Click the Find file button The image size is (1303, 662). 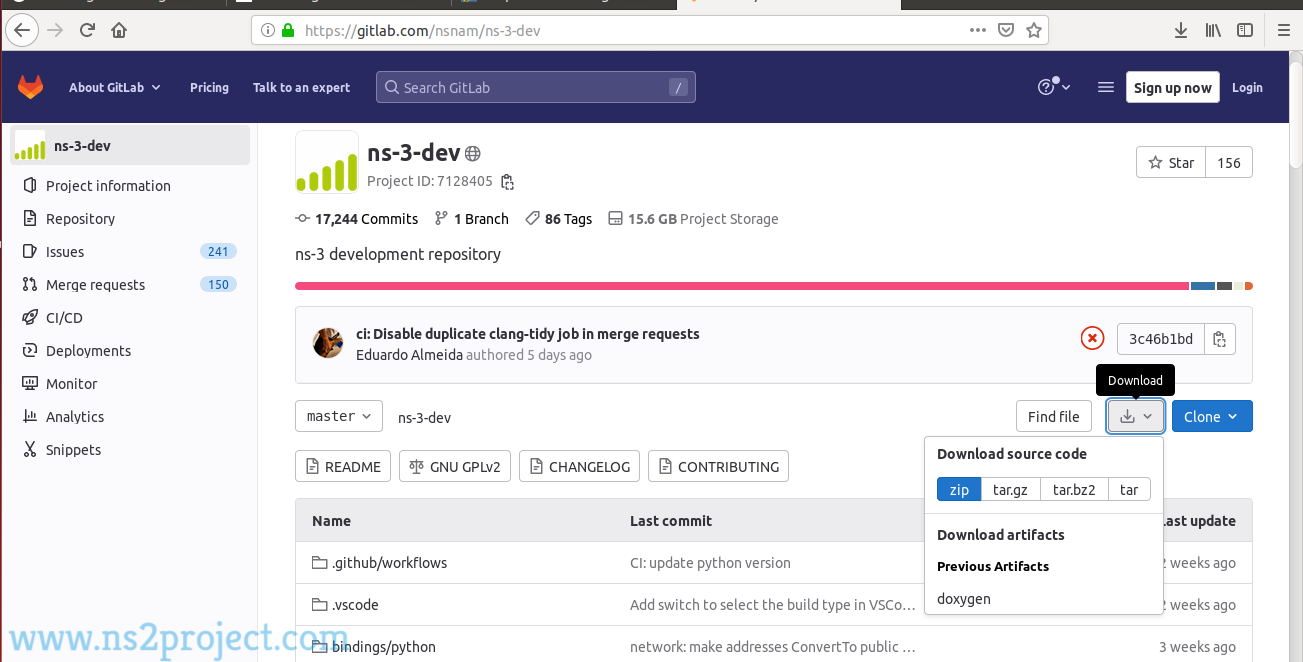pyautogui.click(x=1054, y=417)
